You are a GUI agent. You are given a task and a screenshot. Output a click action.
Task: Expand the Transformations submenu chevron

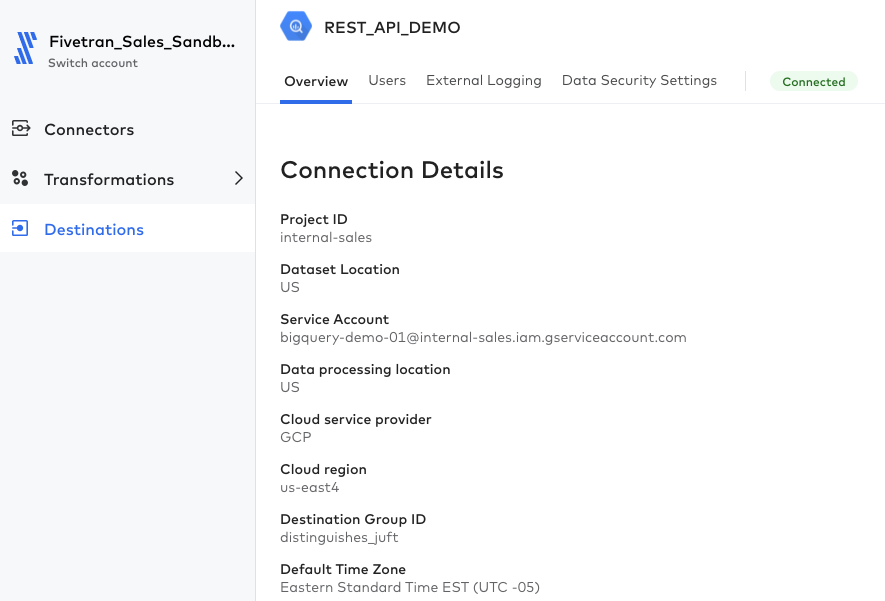239,178
